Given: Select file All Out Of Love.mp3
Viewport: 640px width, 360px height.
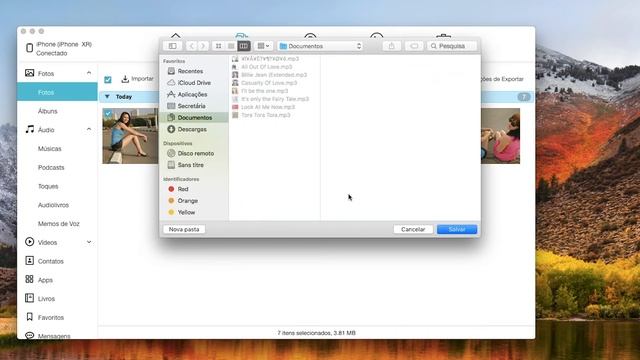Looking at the screenshot, I should coord(267,67).
